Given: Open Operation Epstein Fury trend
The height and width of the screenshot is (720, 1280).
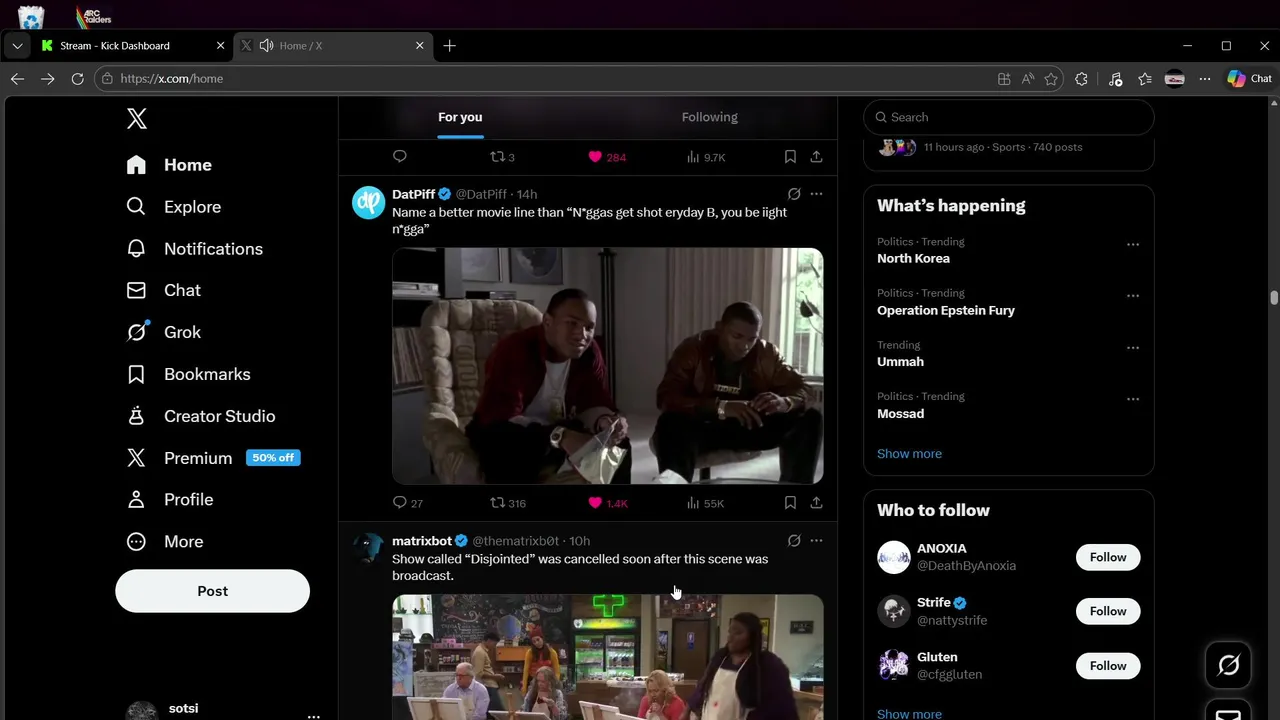Looking at the screenshot, I should [946, 311].
